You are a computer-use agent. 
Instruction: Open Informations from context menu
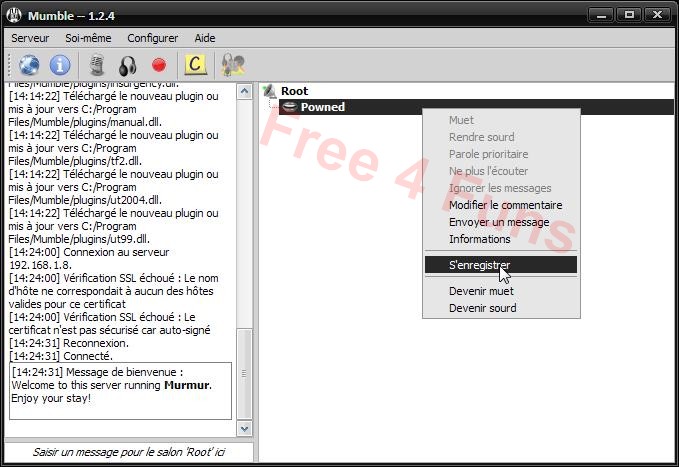[x=479, y=239]
